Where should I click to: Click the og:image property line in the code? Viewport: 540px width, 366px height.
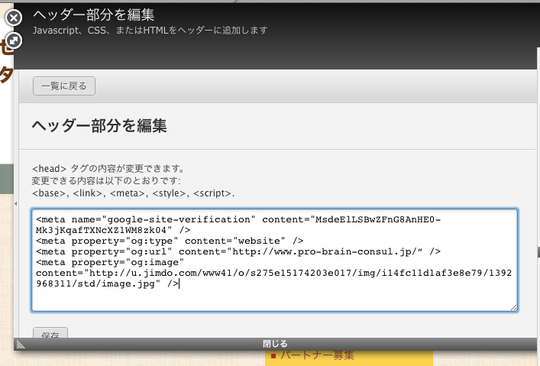click(110, 262)
